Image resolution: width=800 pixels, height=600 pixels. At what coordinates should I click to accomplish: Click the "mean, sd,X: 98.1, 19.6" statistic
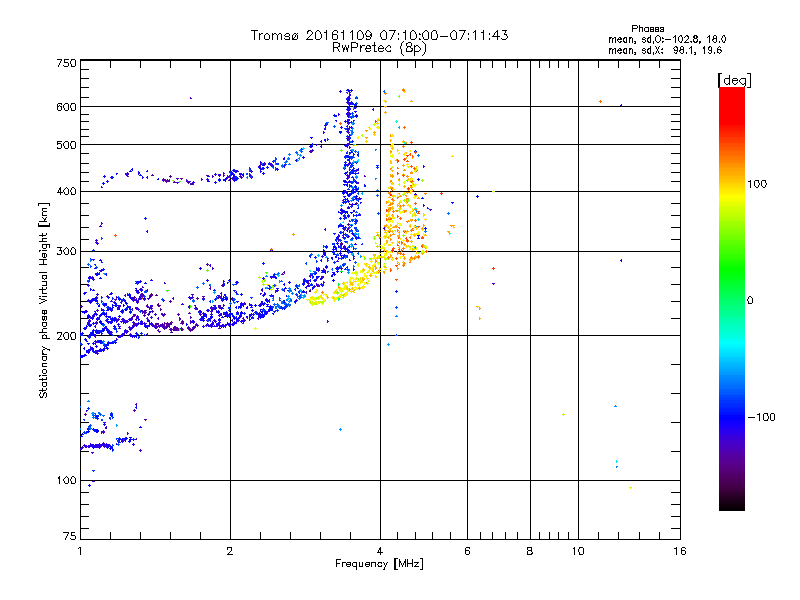pyautogui.click(x=665, y=50)
